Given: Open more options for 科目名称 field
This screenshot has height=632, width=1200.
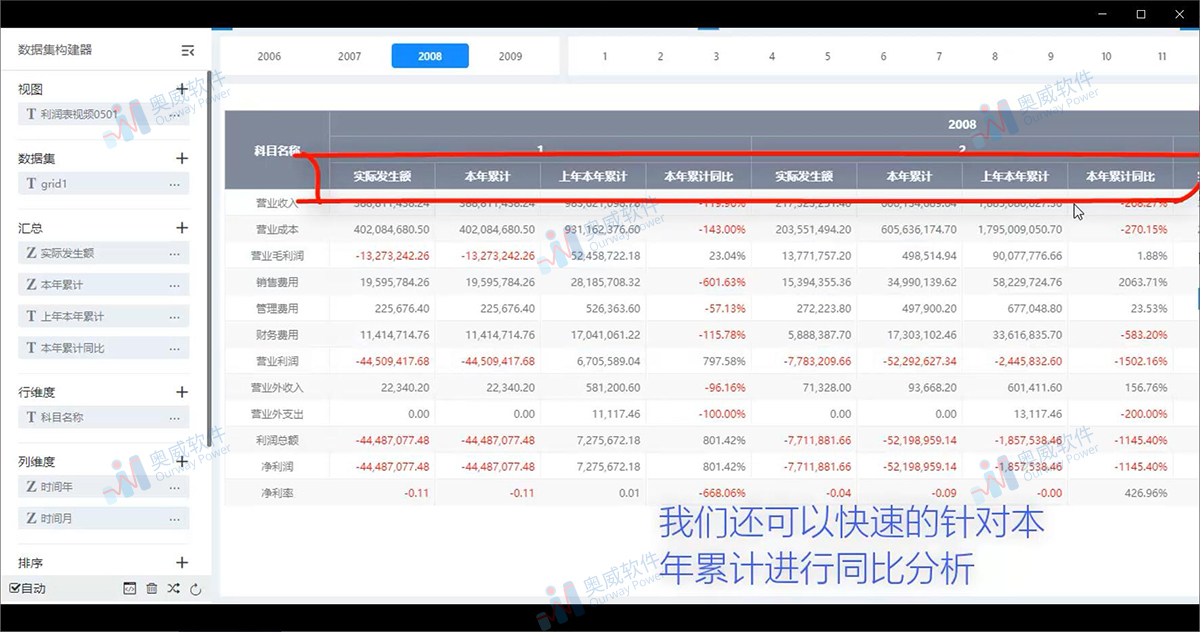Looking at the screenshot, I should (175, 417).
